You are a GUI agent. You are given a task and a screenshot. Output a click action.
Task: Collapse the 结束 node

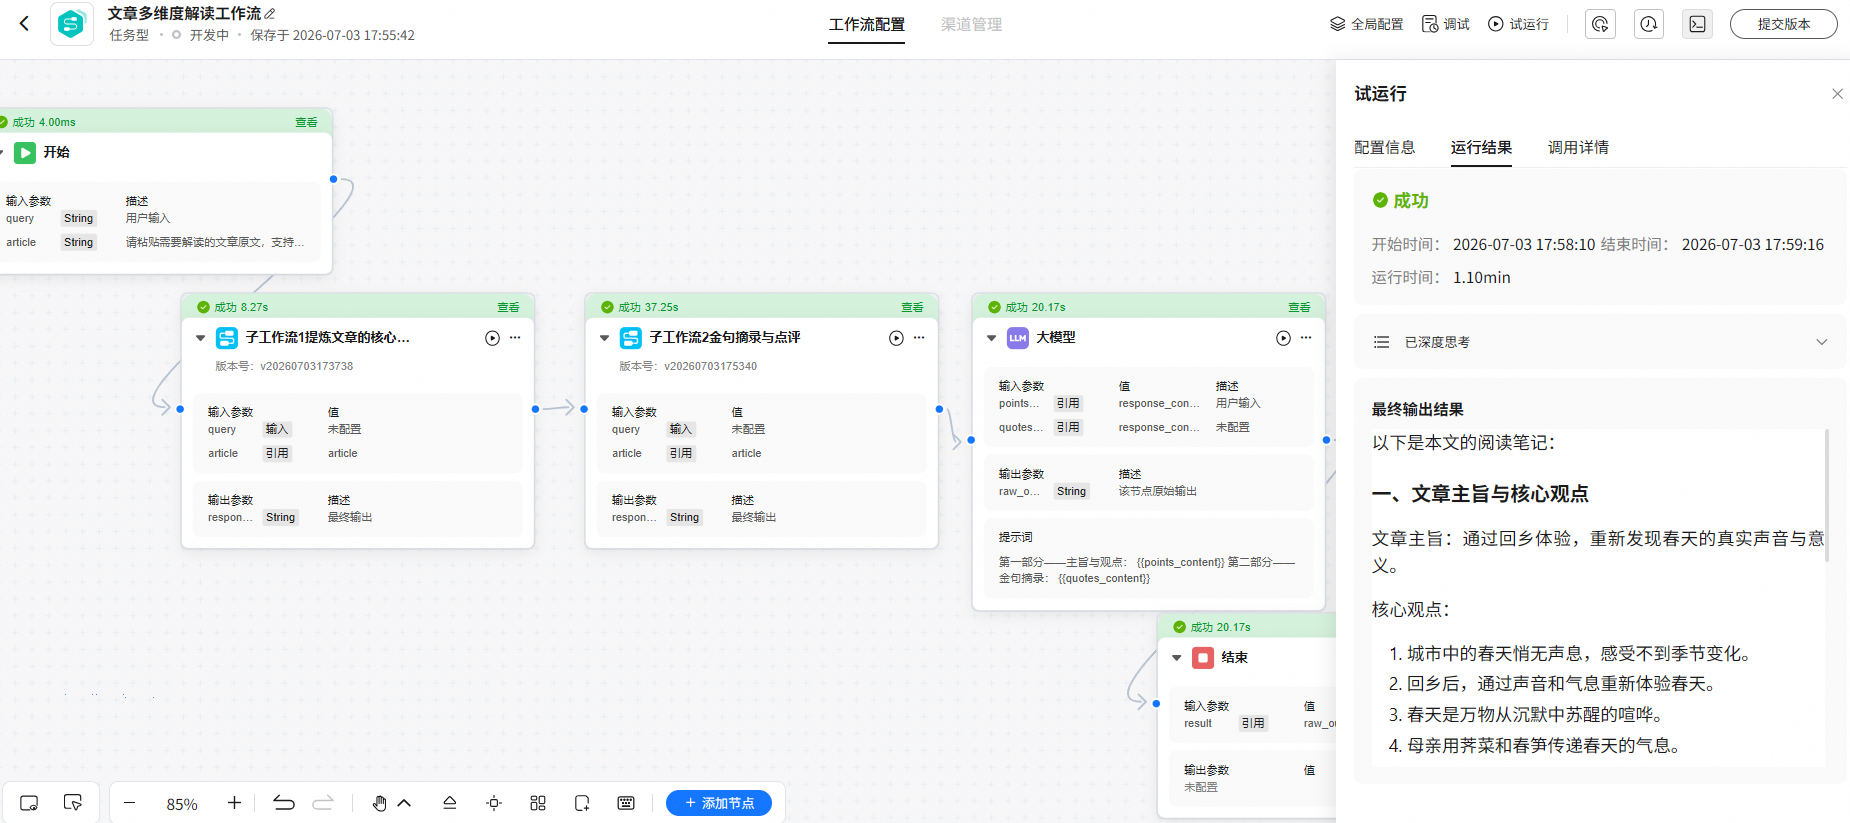pos(1177,658)
